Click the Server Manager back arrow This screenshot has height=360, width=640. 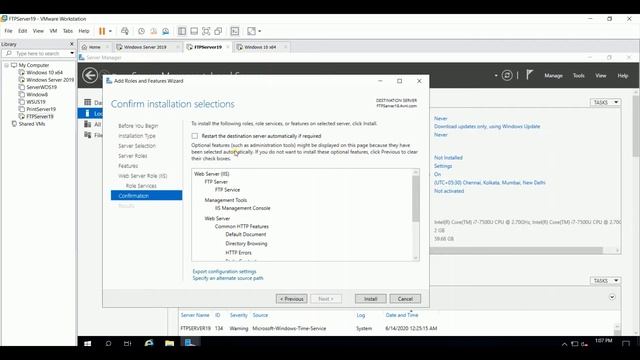coord(90,76)
